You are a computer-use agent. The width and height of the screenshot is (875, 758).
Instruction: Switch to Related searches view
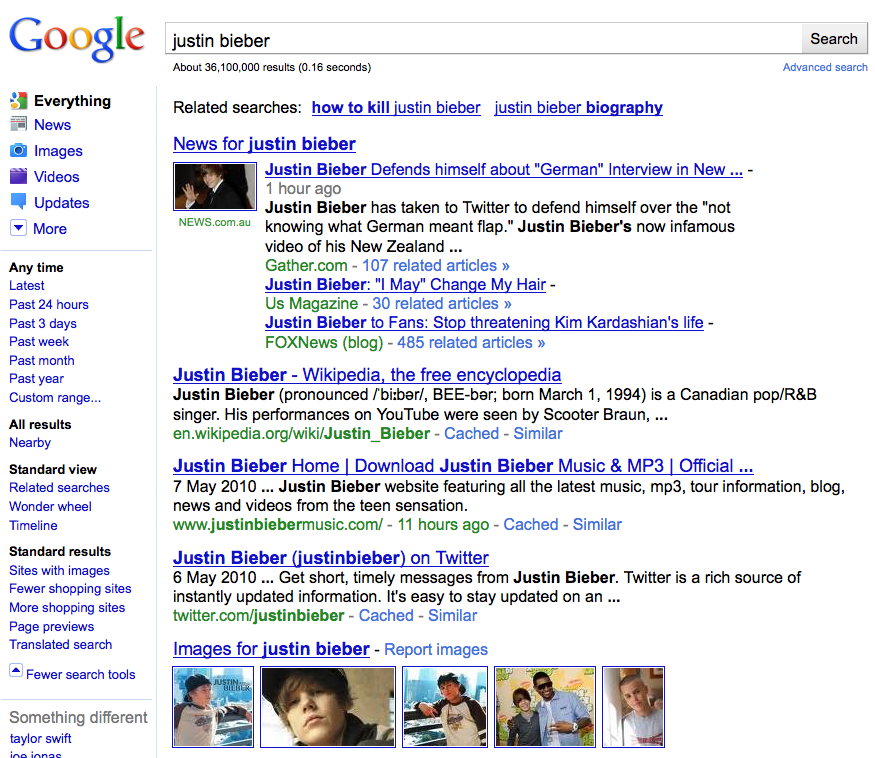coord(59,488)
